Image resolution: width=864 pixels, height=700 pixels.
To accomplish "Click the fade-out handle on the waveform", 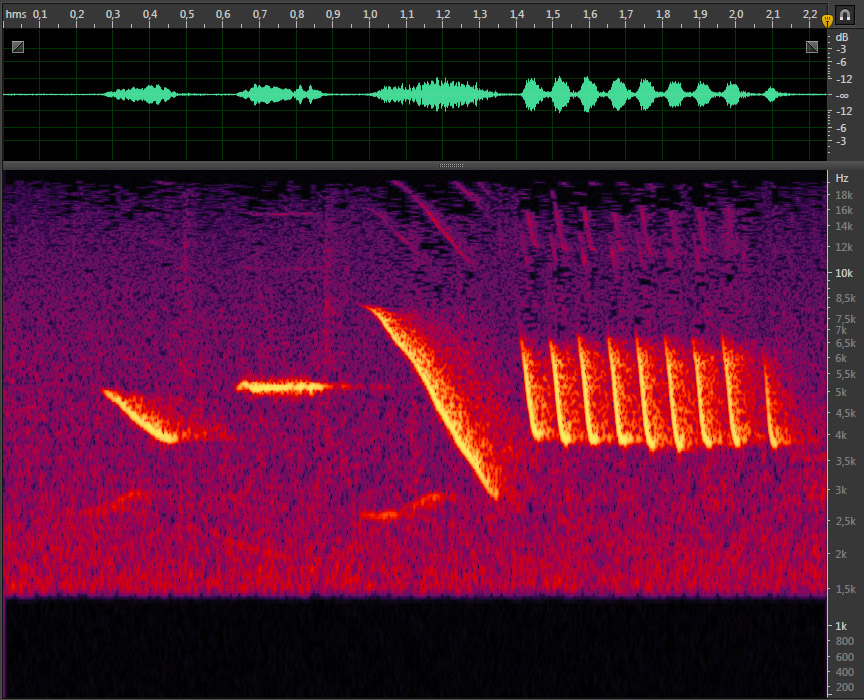I will click(812, 47).
